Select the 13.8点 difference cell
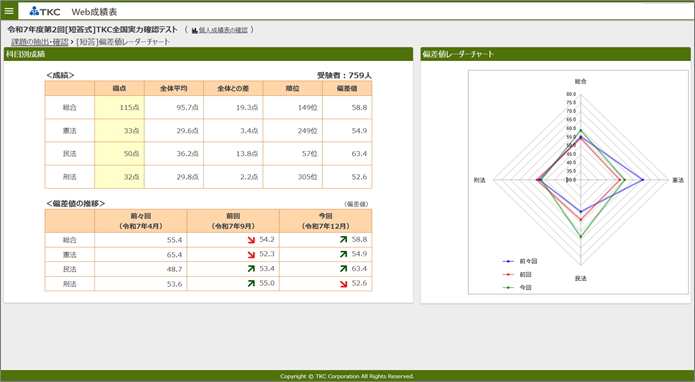The width and height of the screenshot is (695, 382). [233, 154]
